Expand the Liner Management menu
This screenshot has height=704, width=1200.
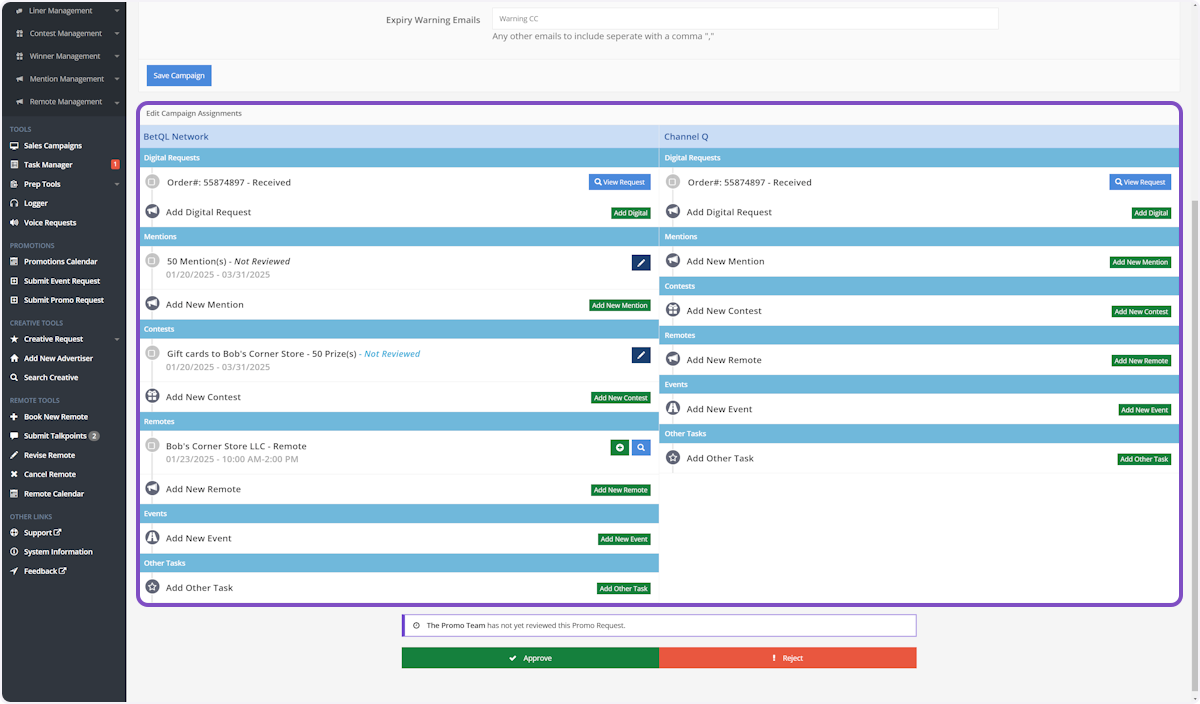coord(117,11)
